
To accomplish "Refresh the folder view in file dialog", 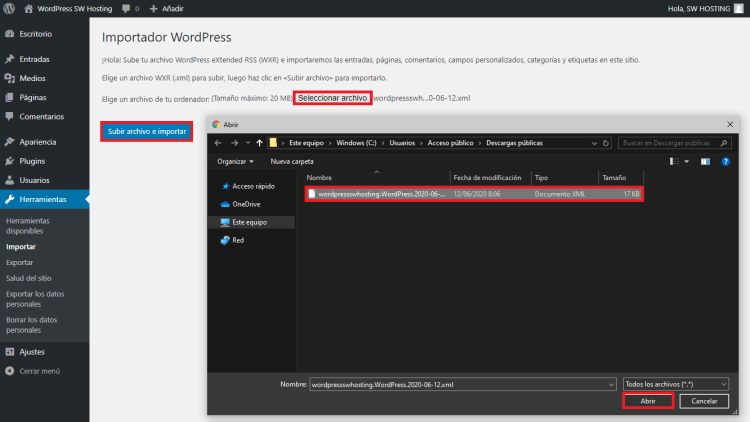I will tap(606, 143).
